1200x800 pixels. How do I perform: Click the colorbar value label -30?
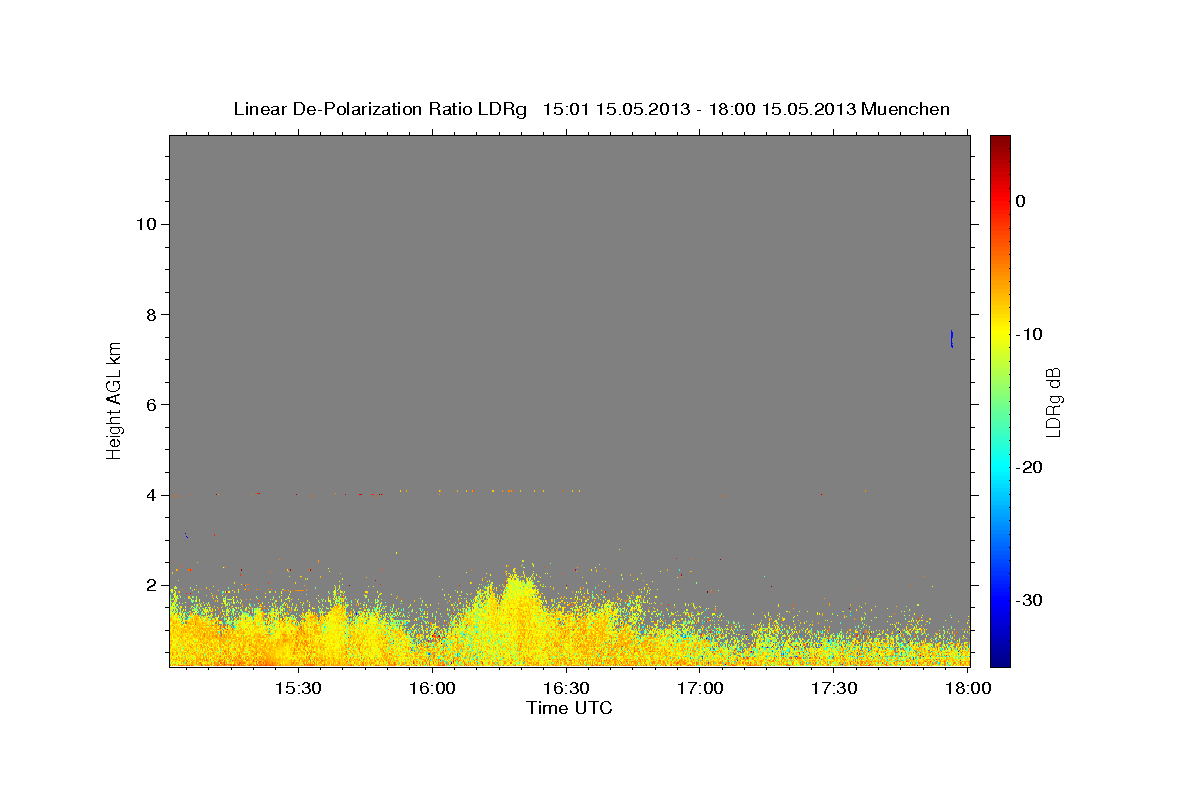coord(1030,600)
